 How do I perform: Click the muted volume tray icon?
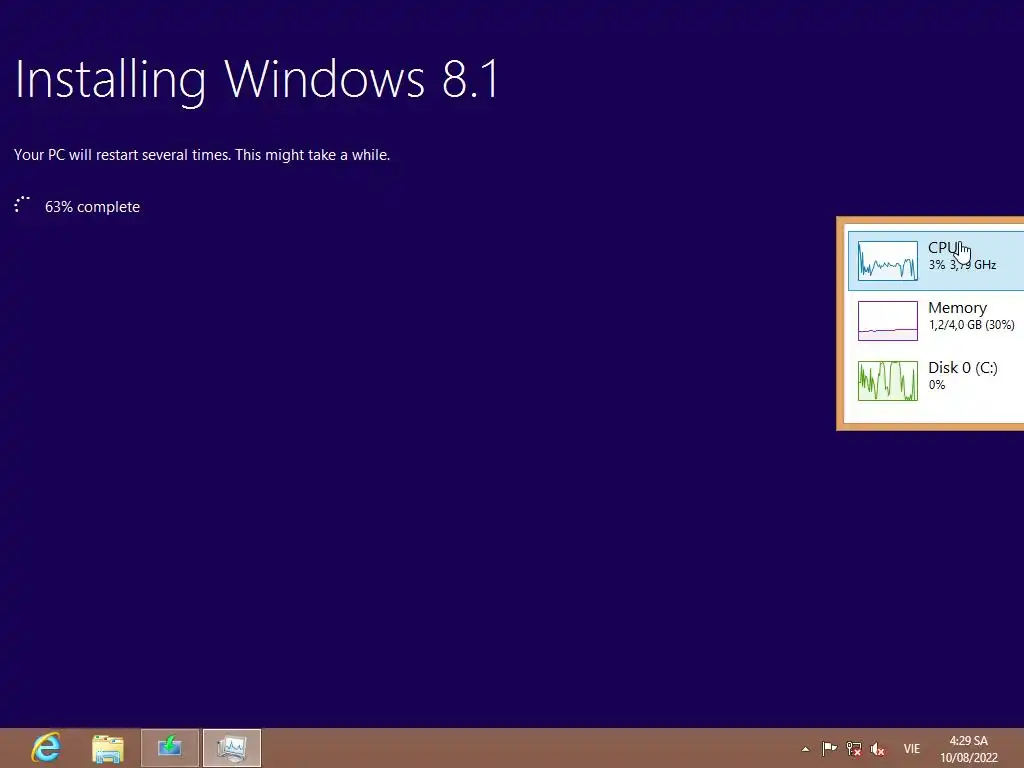pyautogui.click(x=878, y=748)
